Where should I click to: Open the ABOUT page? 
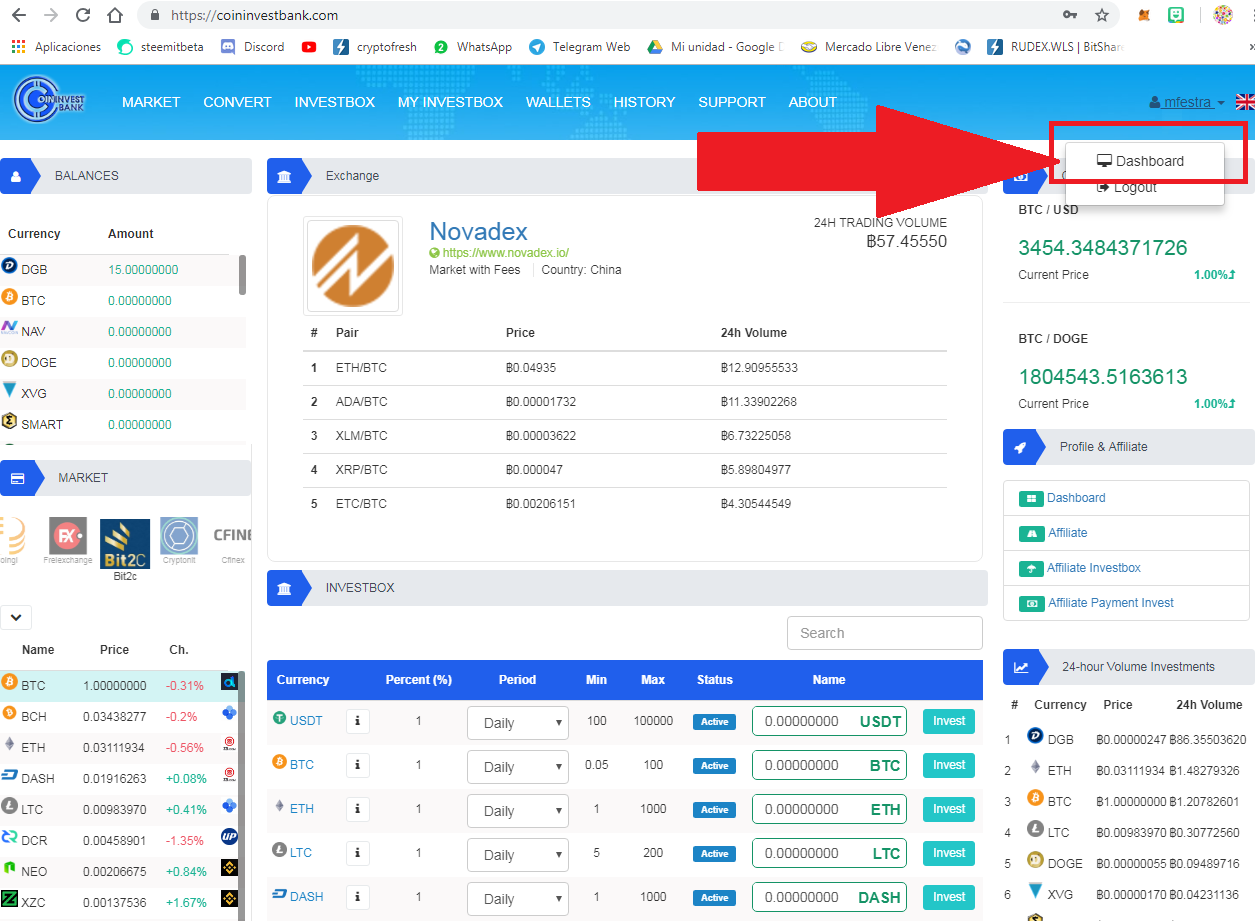click(x=812, y=102)
